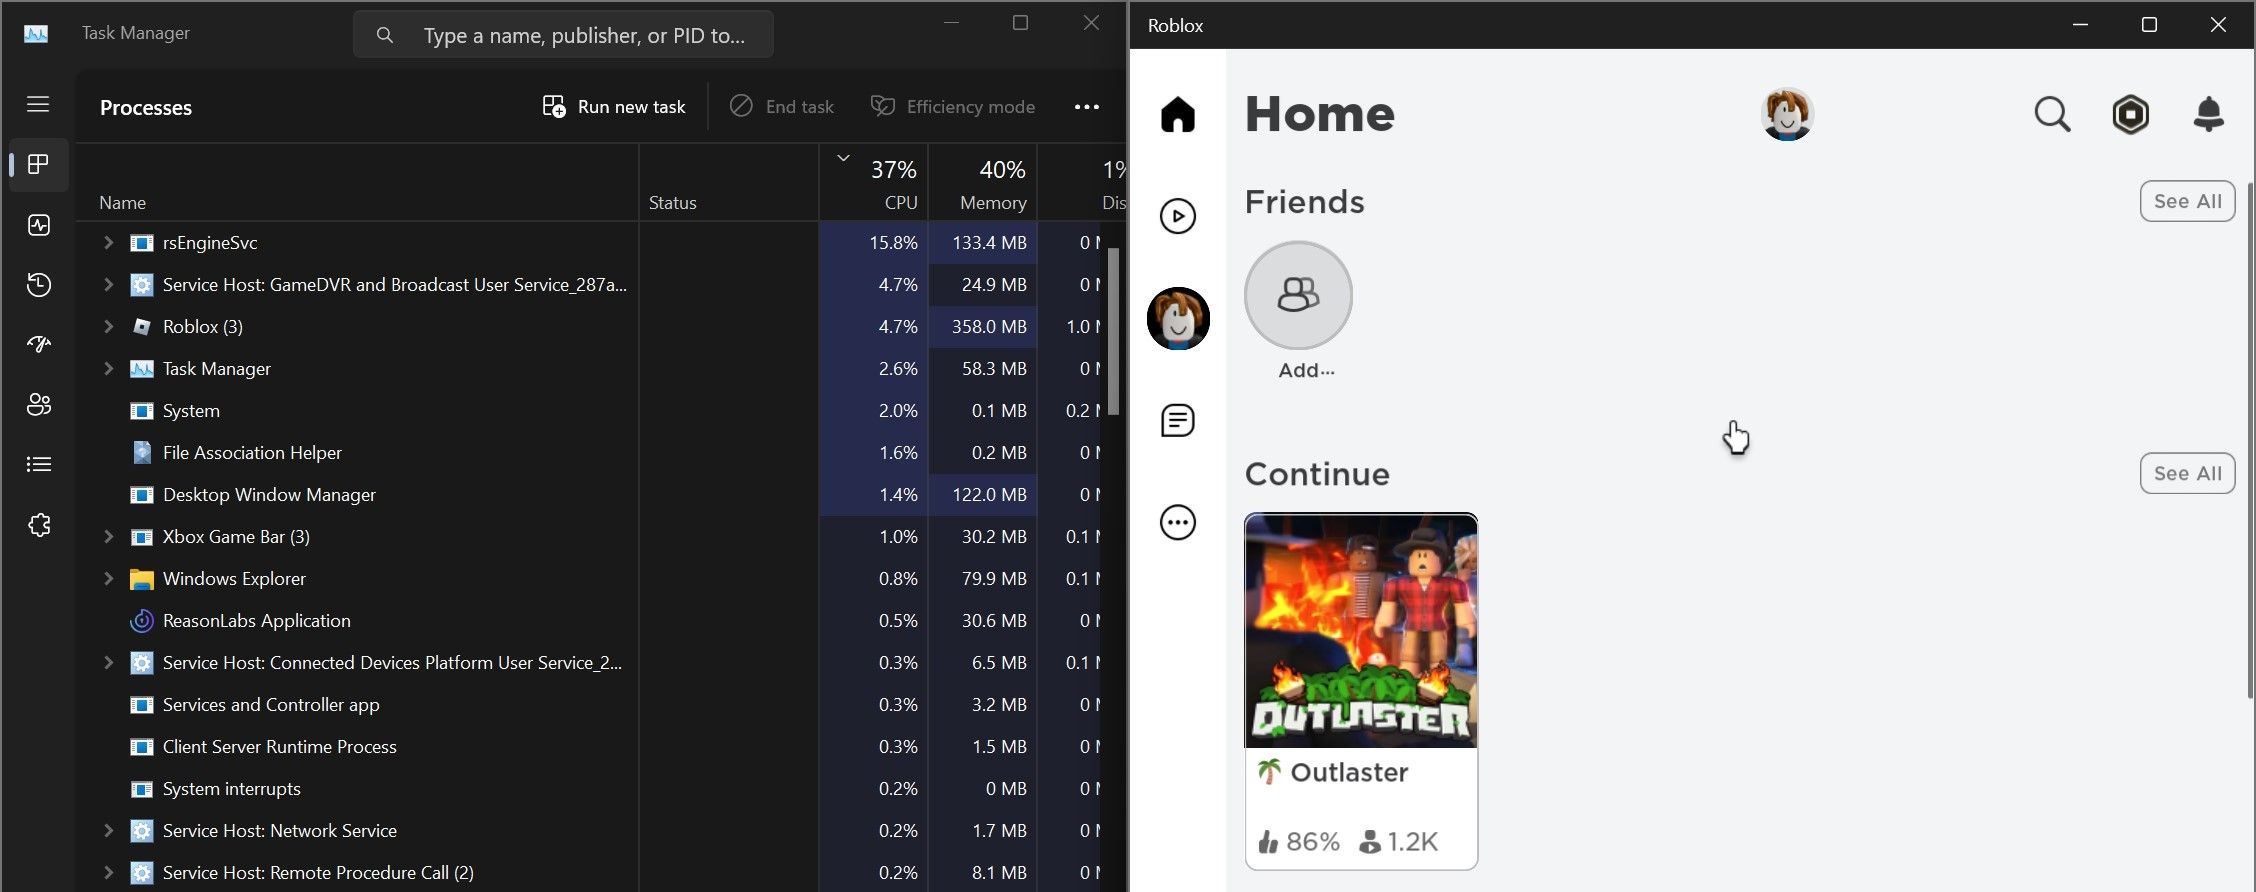The image size is (2256, 892).
Task: Click End task button
Action: pyautogui.click(x=782, y=107)
